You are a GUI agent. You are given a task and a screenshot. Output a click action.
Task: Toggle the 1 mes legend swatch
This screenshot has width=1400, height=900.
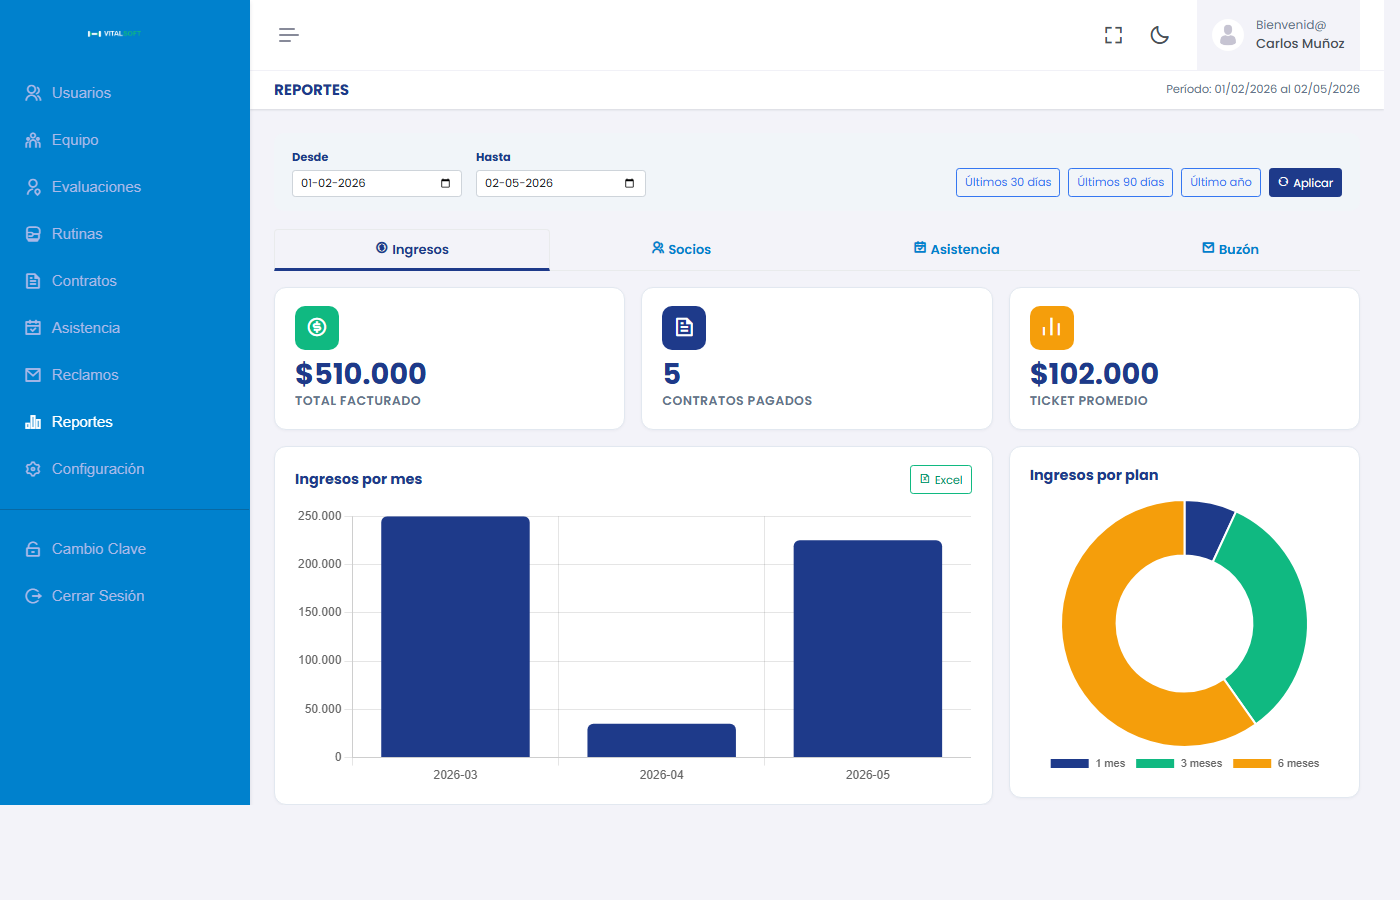tap(1069, 763)
